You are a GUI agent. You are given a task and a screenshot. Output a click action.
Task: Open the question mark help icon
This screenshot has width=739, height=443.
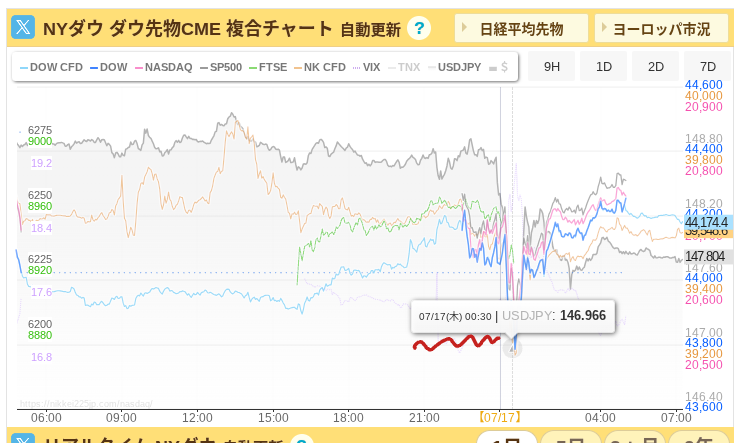pyautogui.click(x=419, y=28)
